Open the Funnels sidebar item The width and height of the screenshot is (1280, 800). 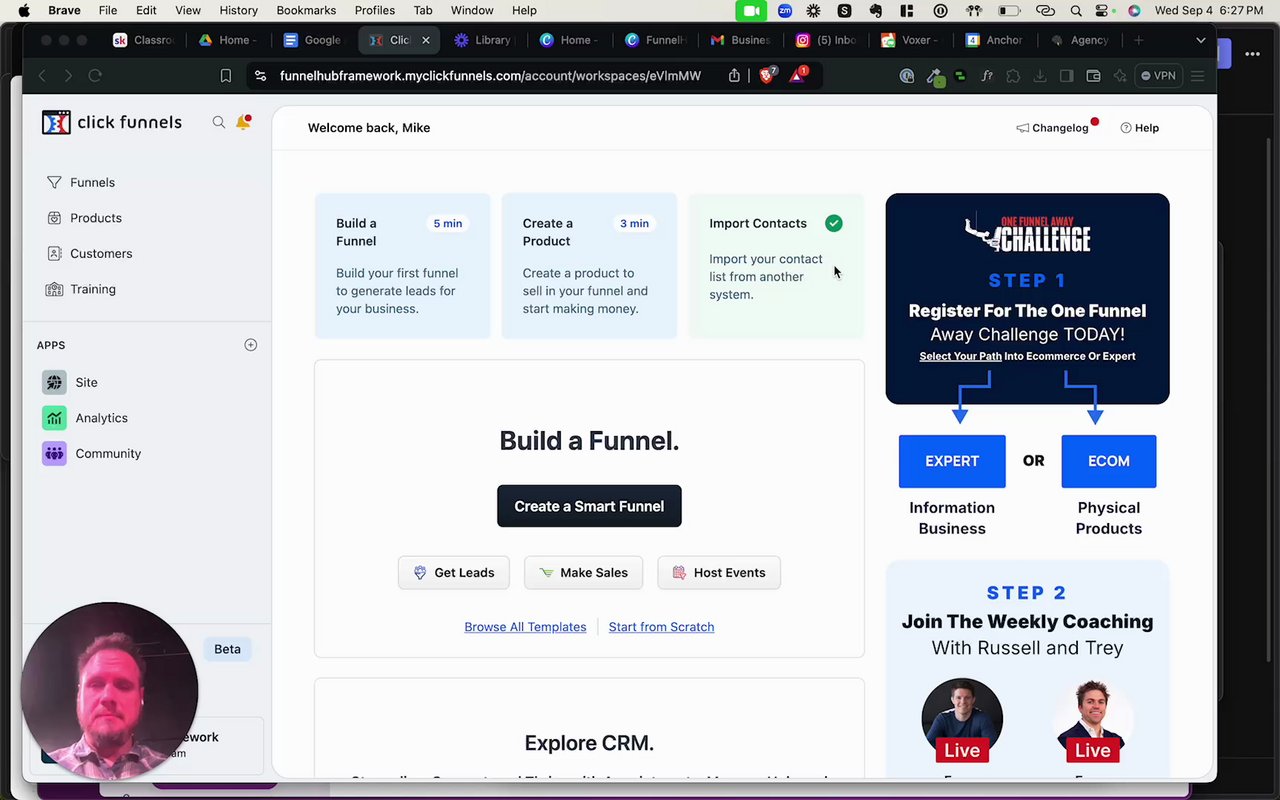pos(81,182)
